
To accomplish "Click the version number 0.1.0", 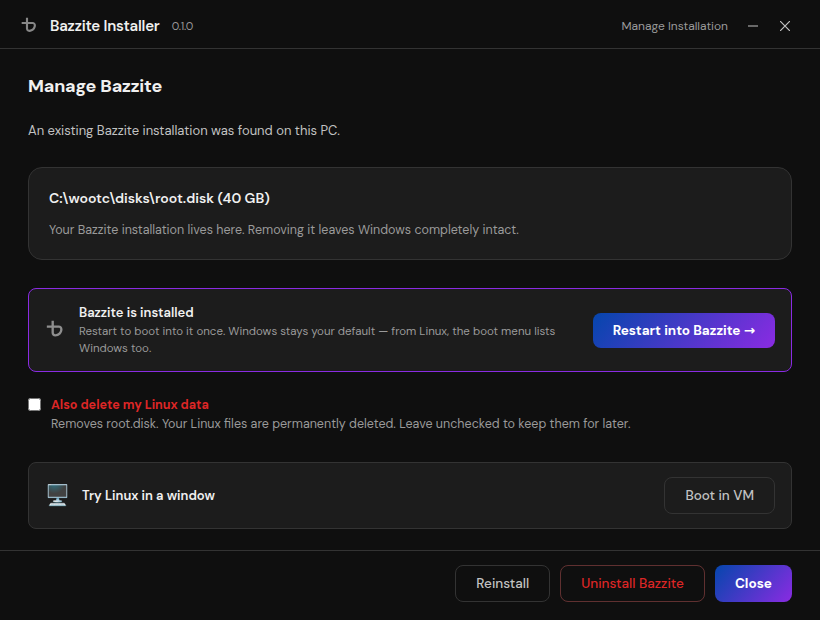I will pyautogui.click(x=182, y=26).
